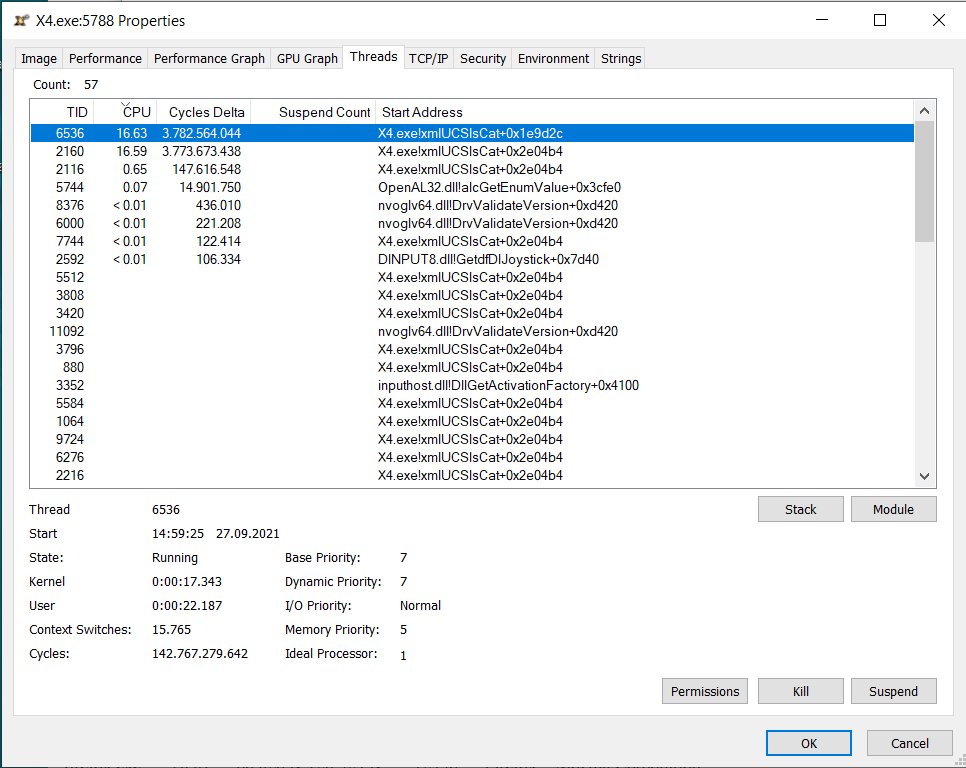Screen dimensions: 966x768
Task: Click the scrollbar down arrow in thread list
Action: point(924,476)
